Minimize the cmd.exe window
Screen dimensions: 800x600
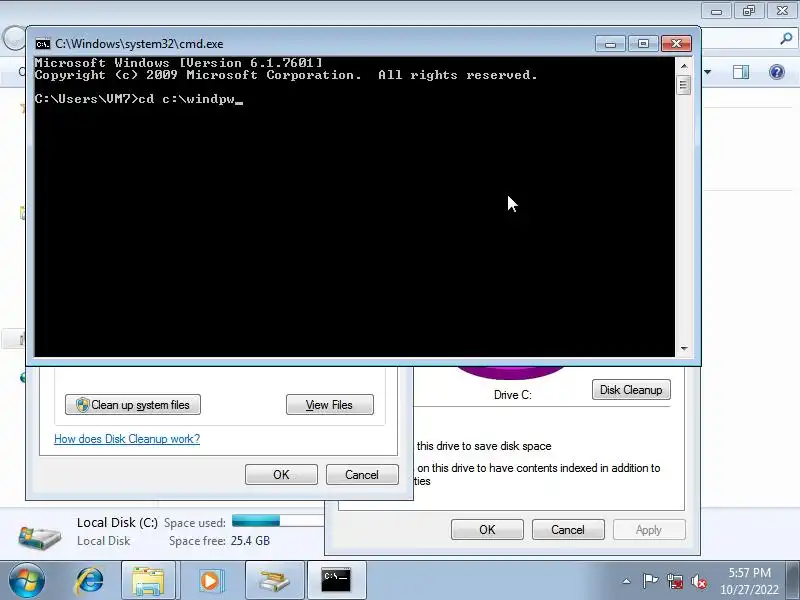coord(611,44)
